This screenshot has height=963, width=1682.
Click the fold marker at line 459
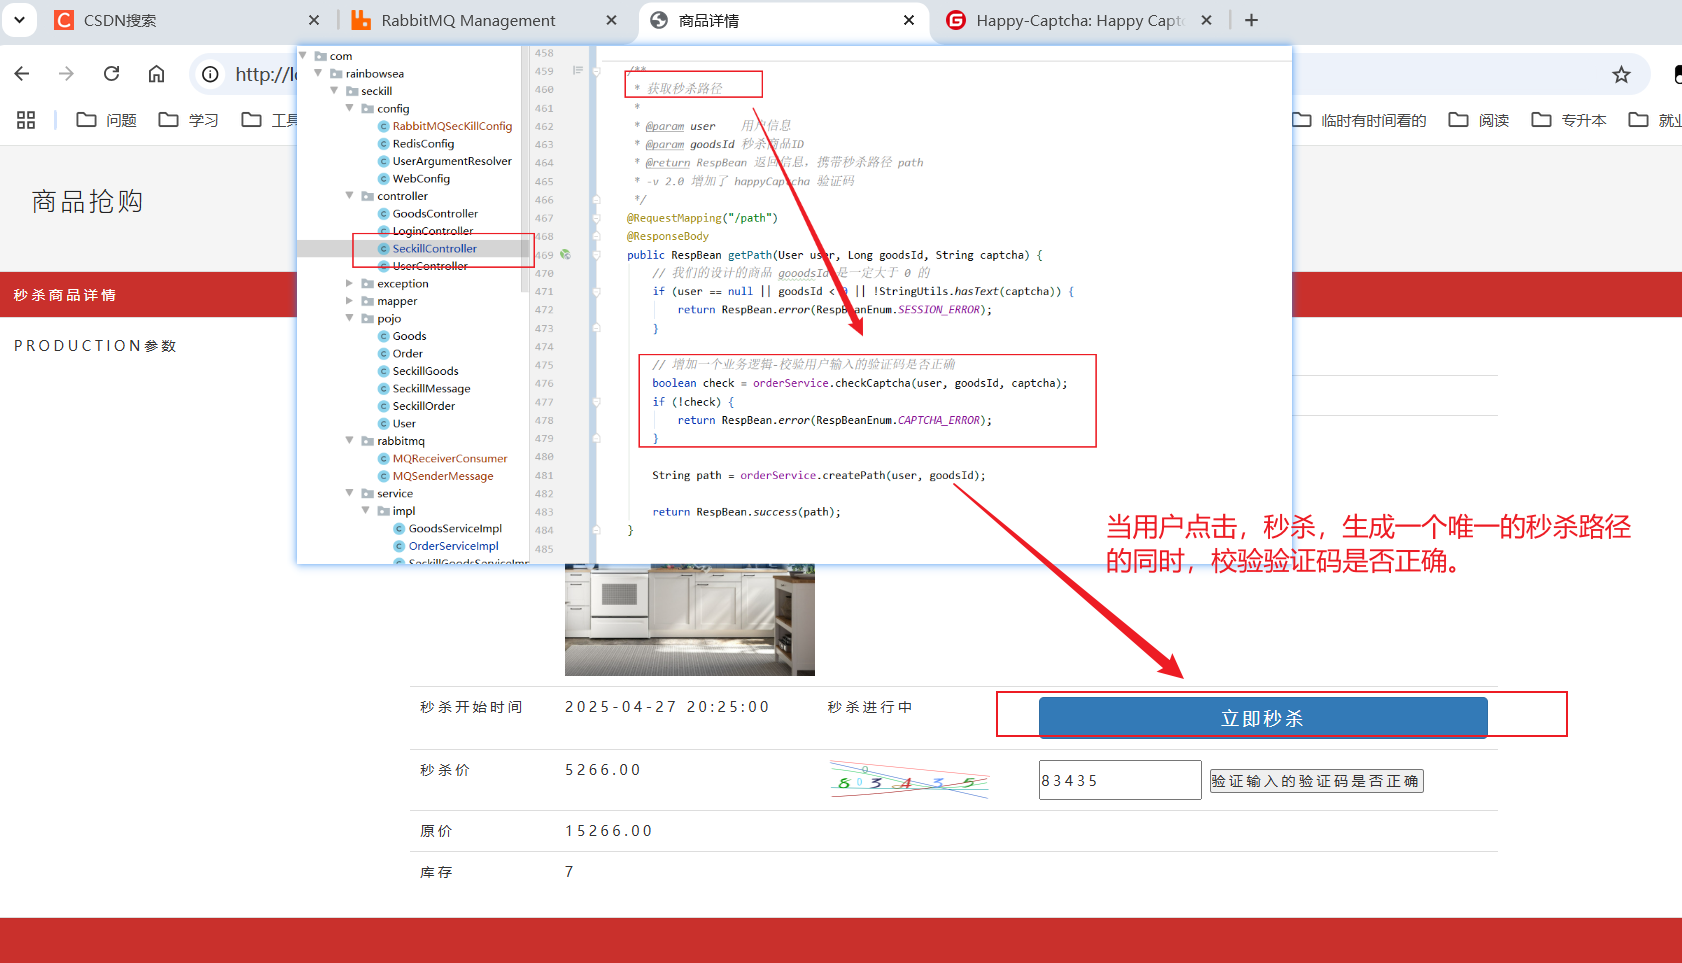pos(596,71)
